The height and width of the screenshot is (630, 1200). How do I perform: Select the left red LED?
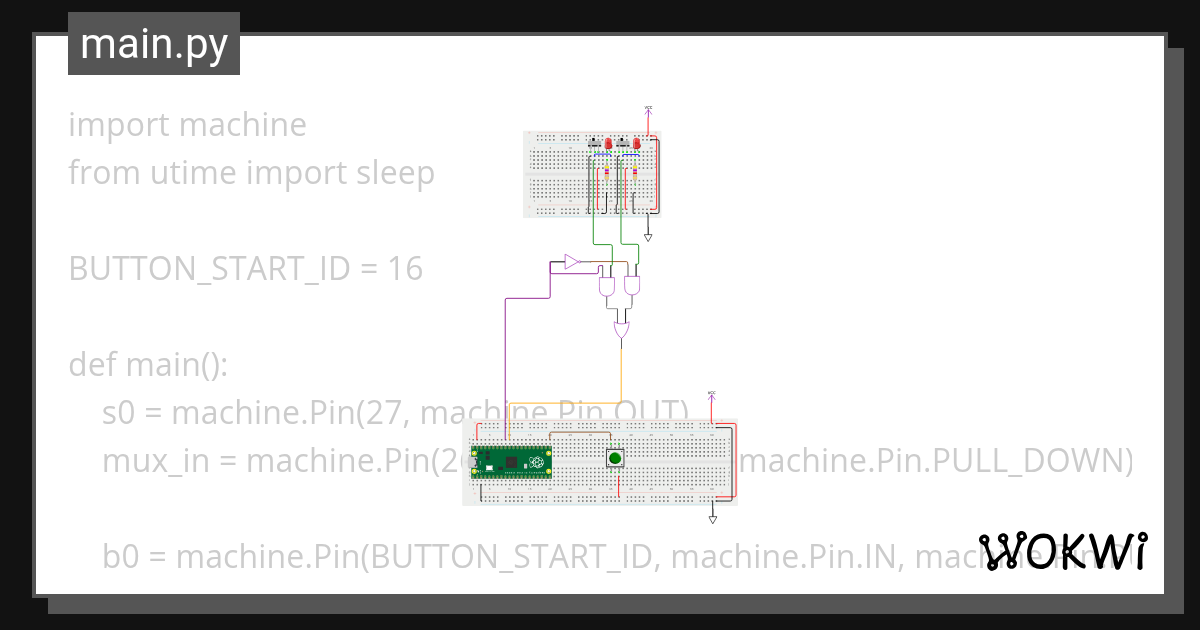(609, 144)
